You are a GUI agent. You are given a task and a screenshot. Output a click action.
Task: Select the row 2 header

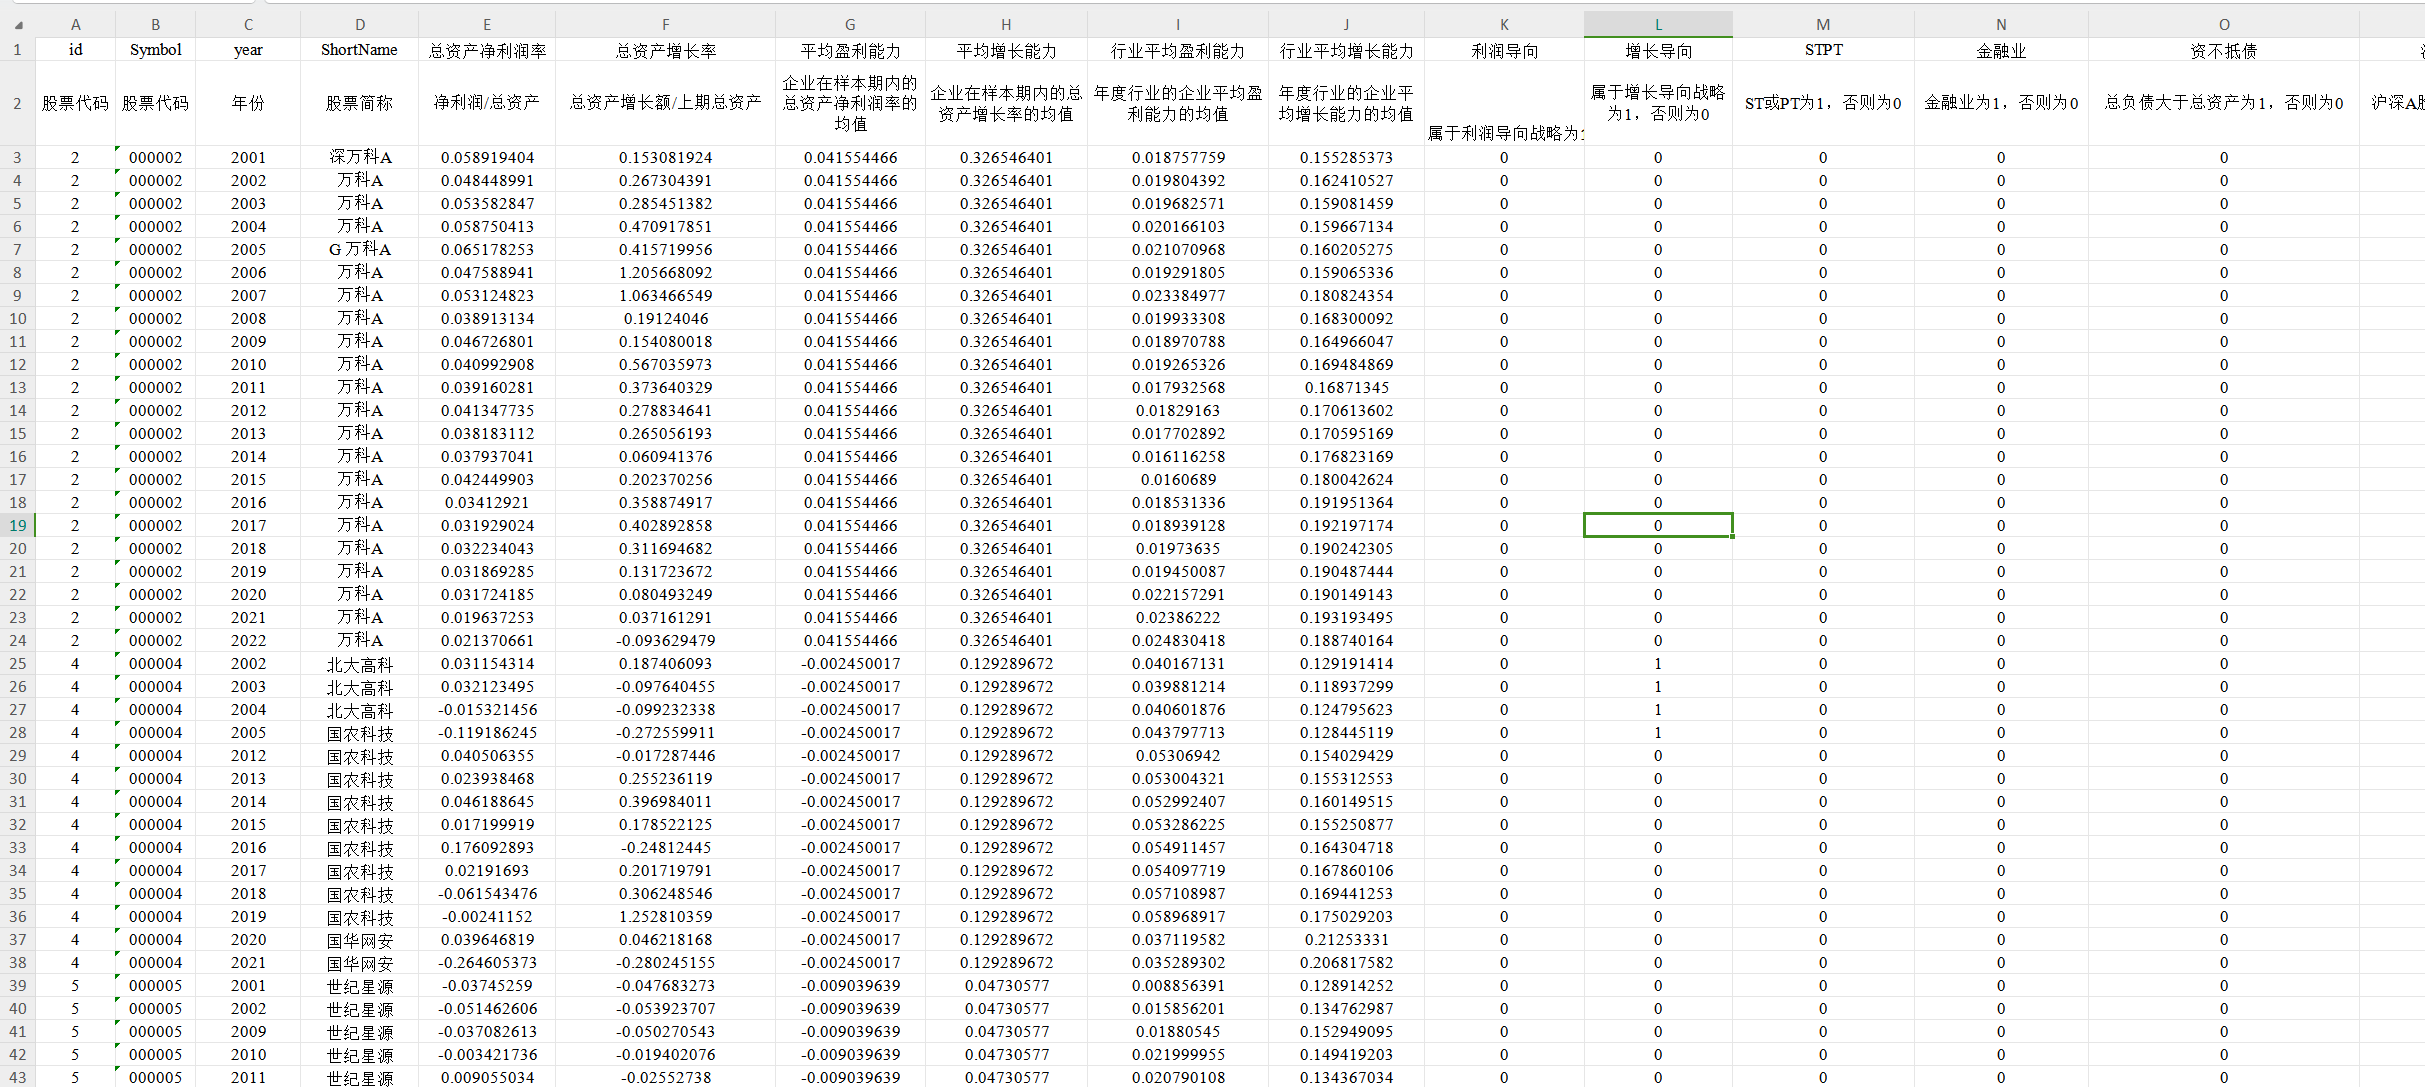point(18,103)
